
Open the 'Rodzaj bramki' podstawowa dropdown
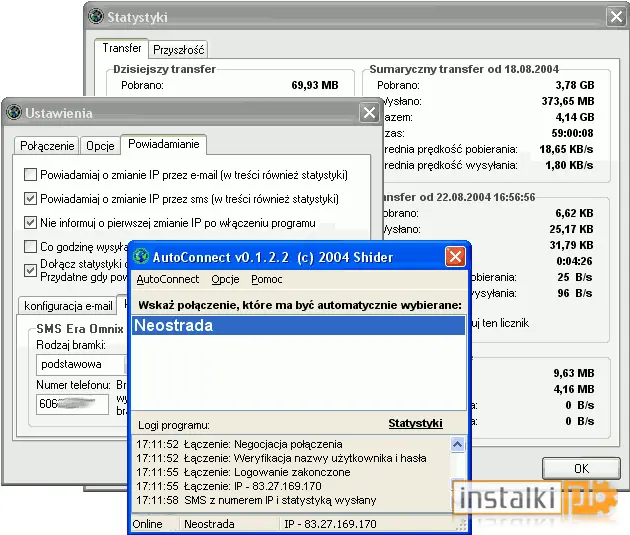click(82, 364)
